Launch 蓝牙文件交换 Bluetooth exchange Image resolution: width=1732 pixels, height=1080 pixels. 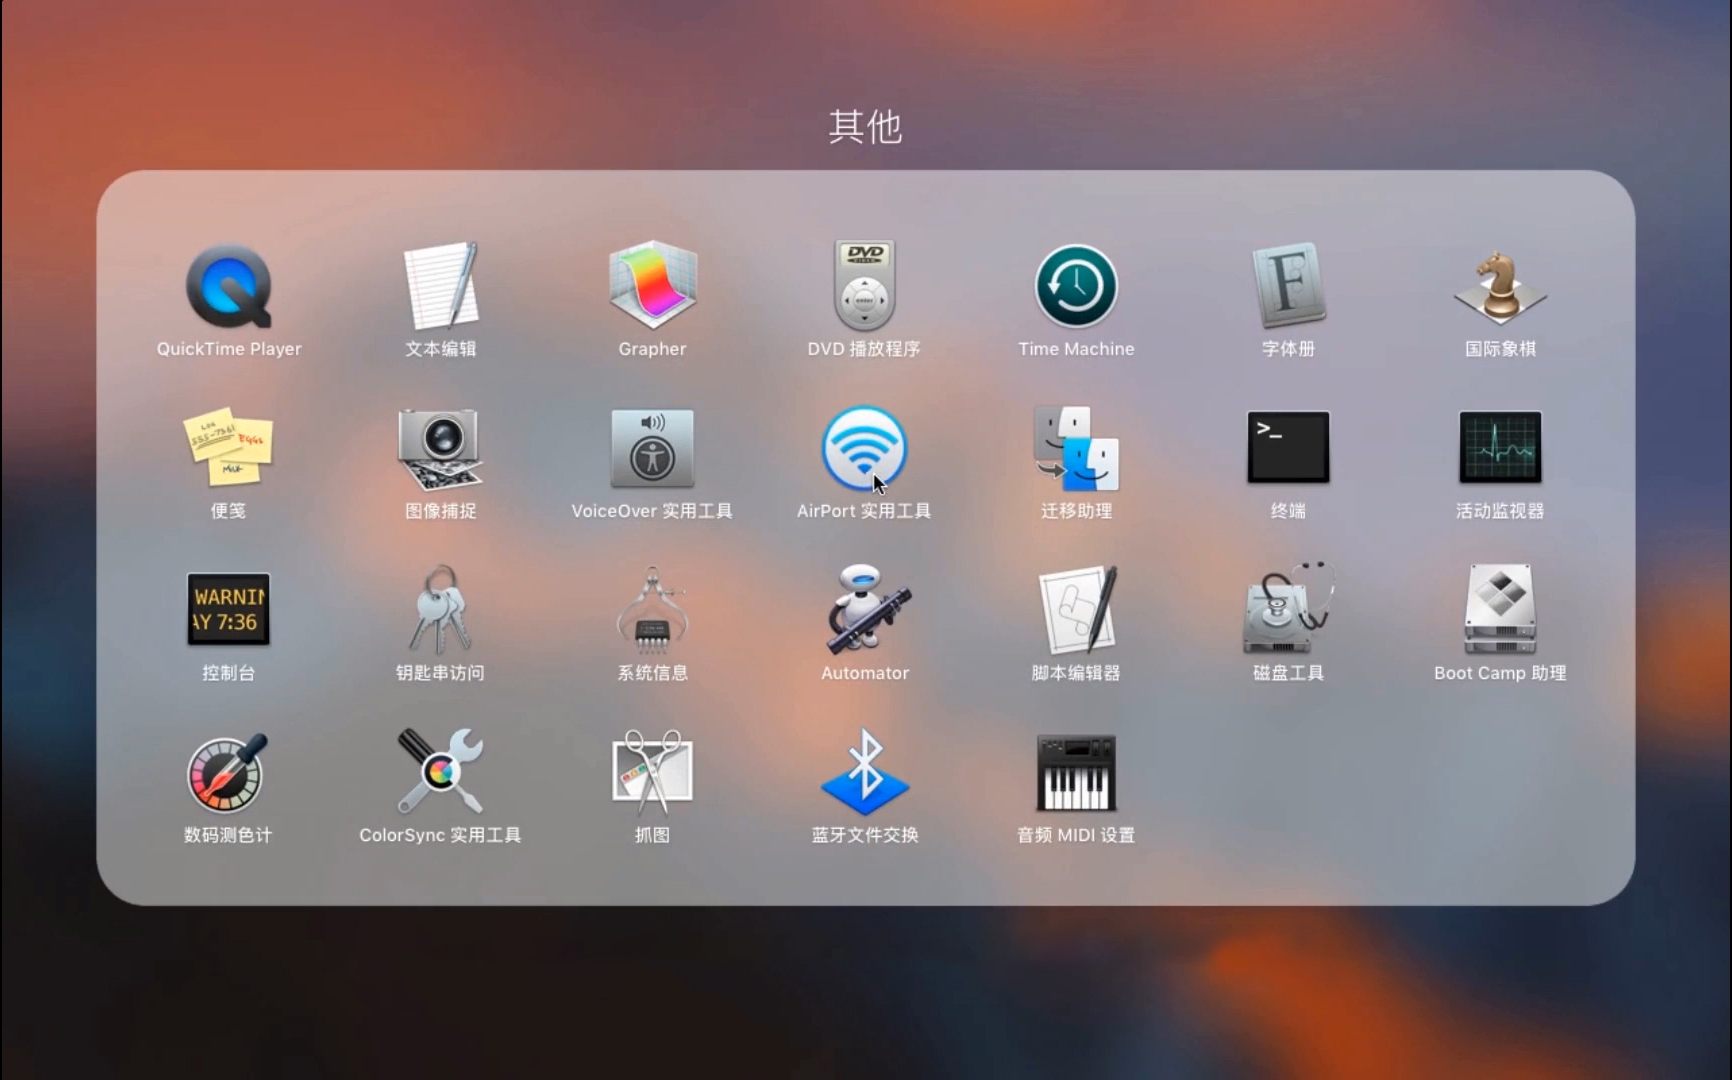[x=865, y=773]
